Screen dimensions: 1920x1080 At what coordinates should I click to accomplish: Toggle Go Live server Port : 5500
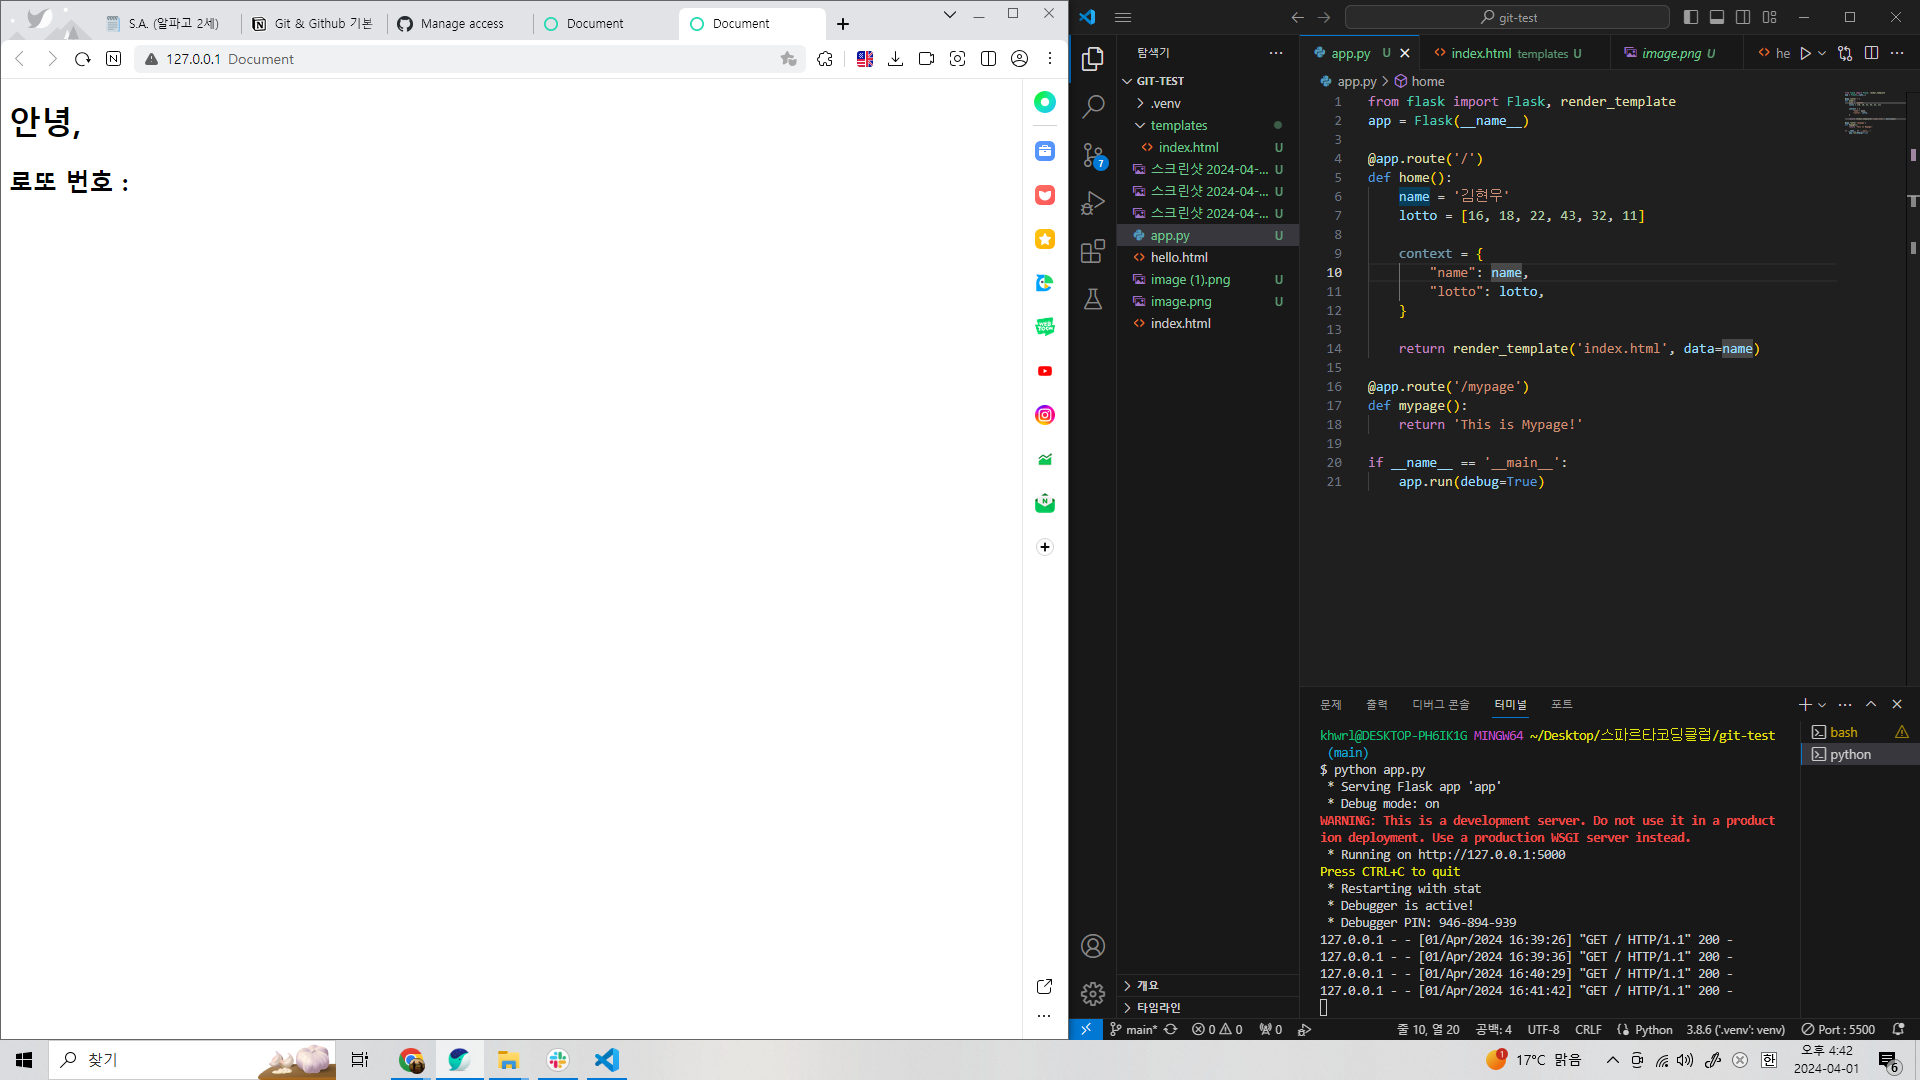click(1838, 1030)
